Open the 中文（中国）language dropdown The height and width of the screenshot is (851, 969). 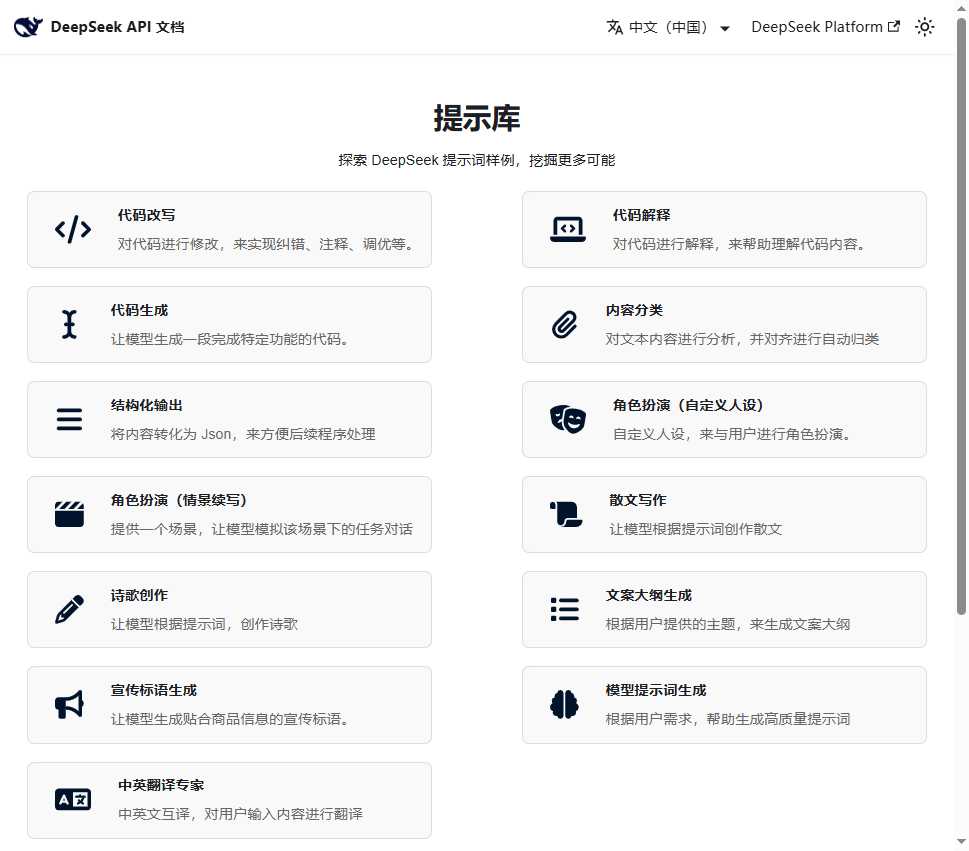click(668, 27)
